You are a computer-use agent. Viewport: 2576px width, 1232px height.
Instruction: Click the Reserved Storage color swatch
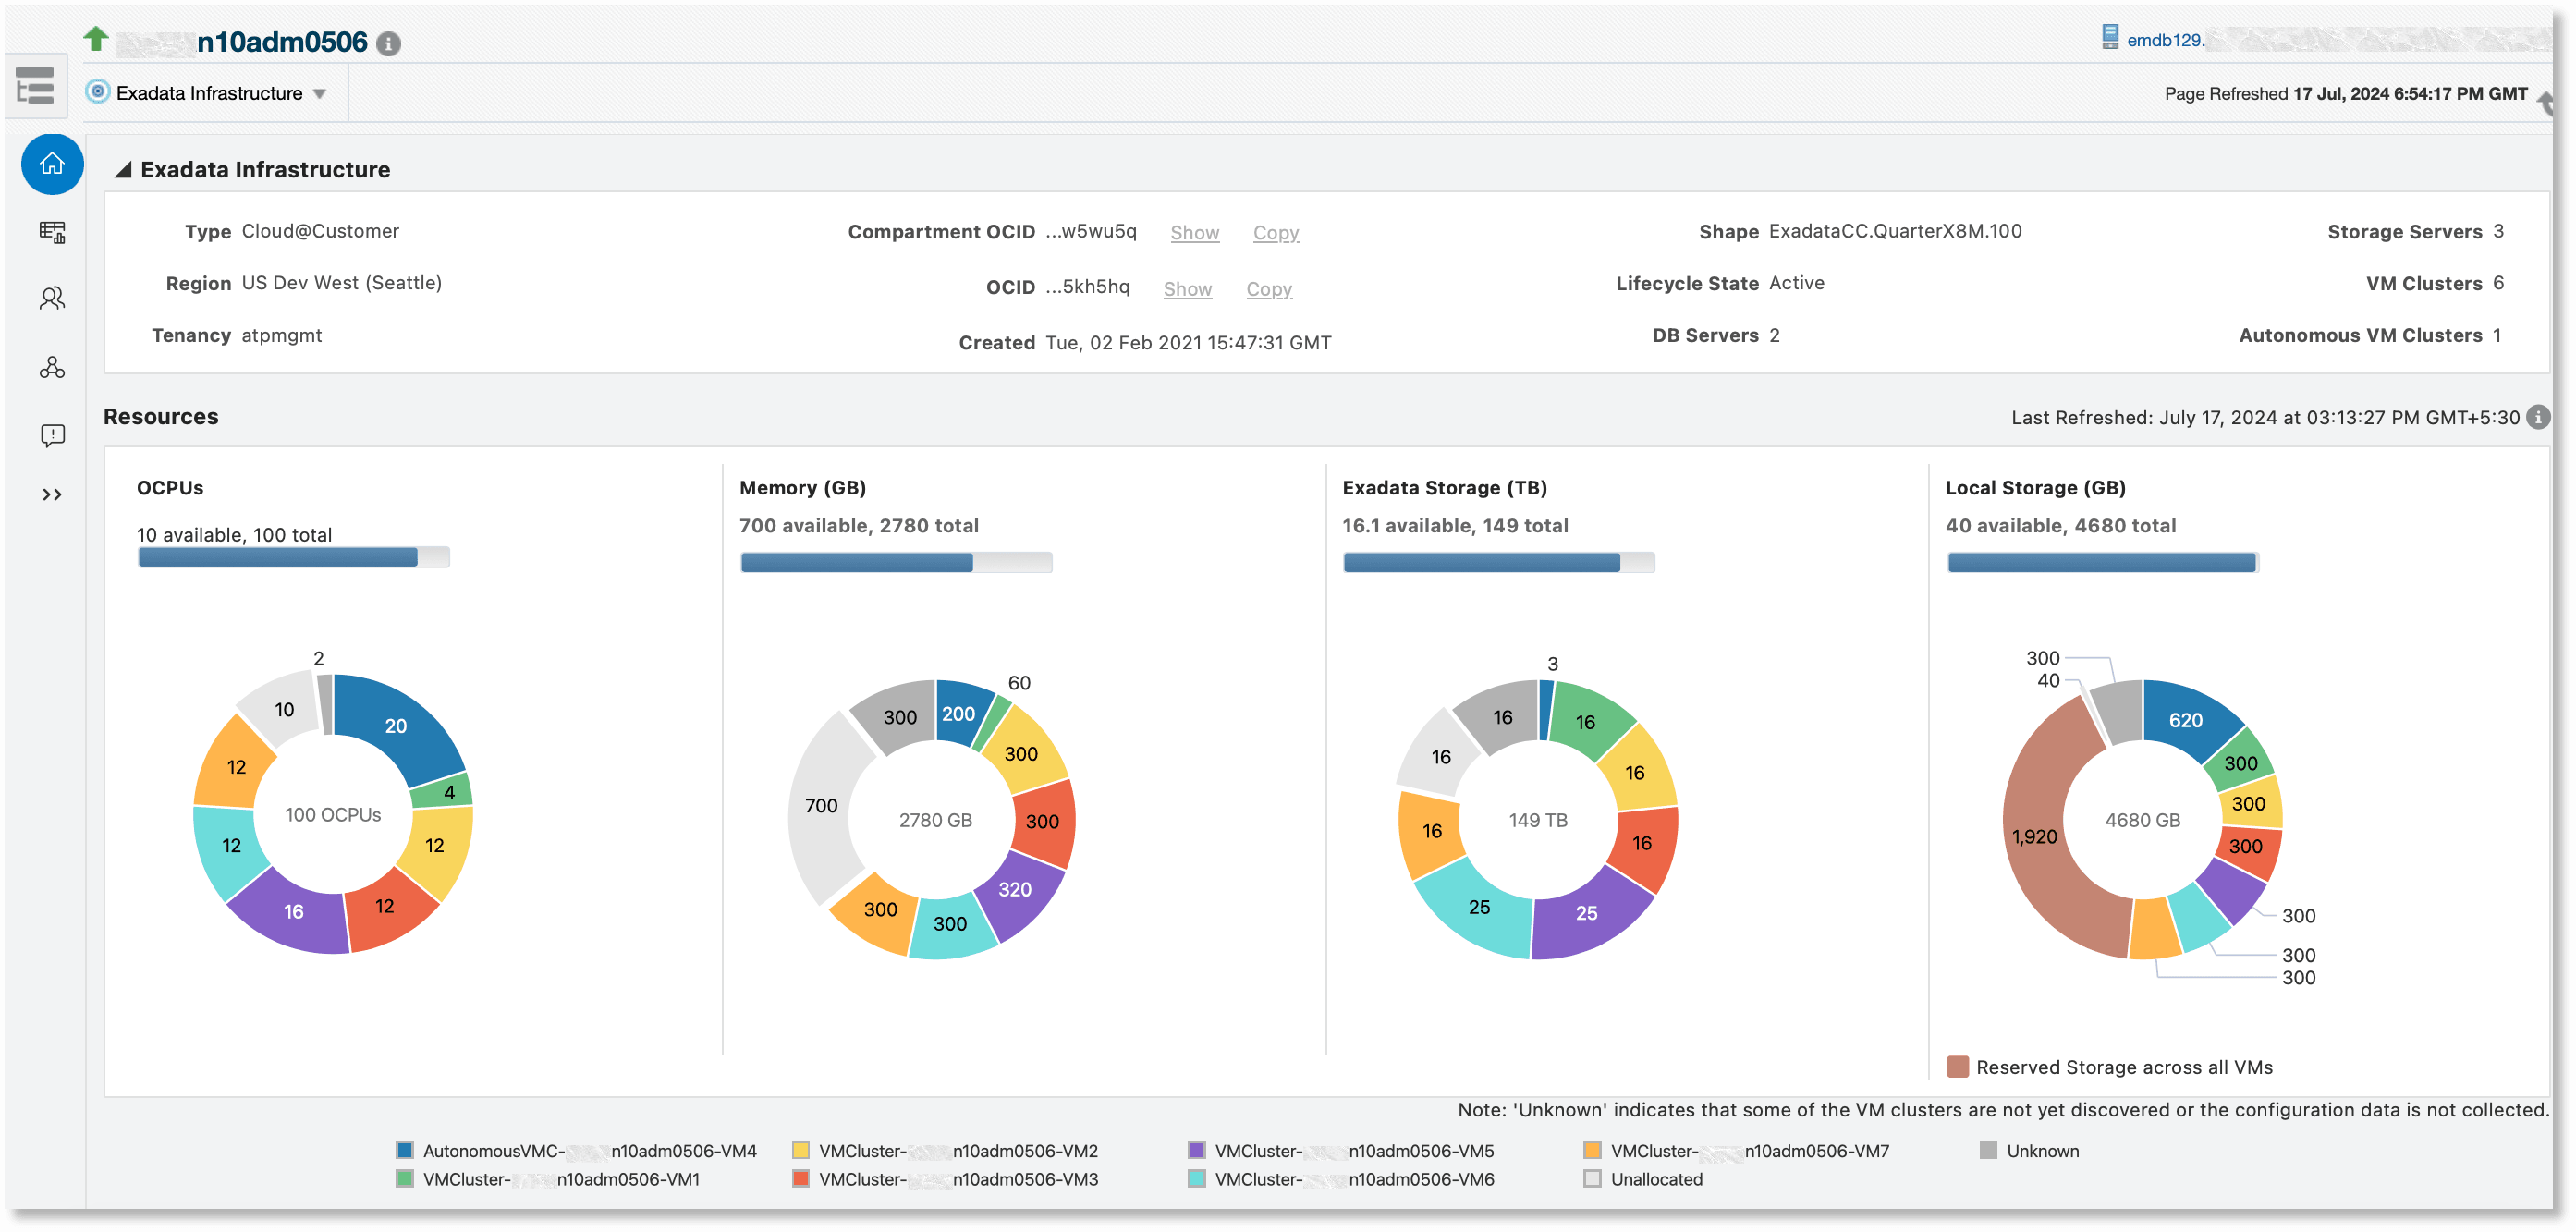click(x=1957, y=1067)
